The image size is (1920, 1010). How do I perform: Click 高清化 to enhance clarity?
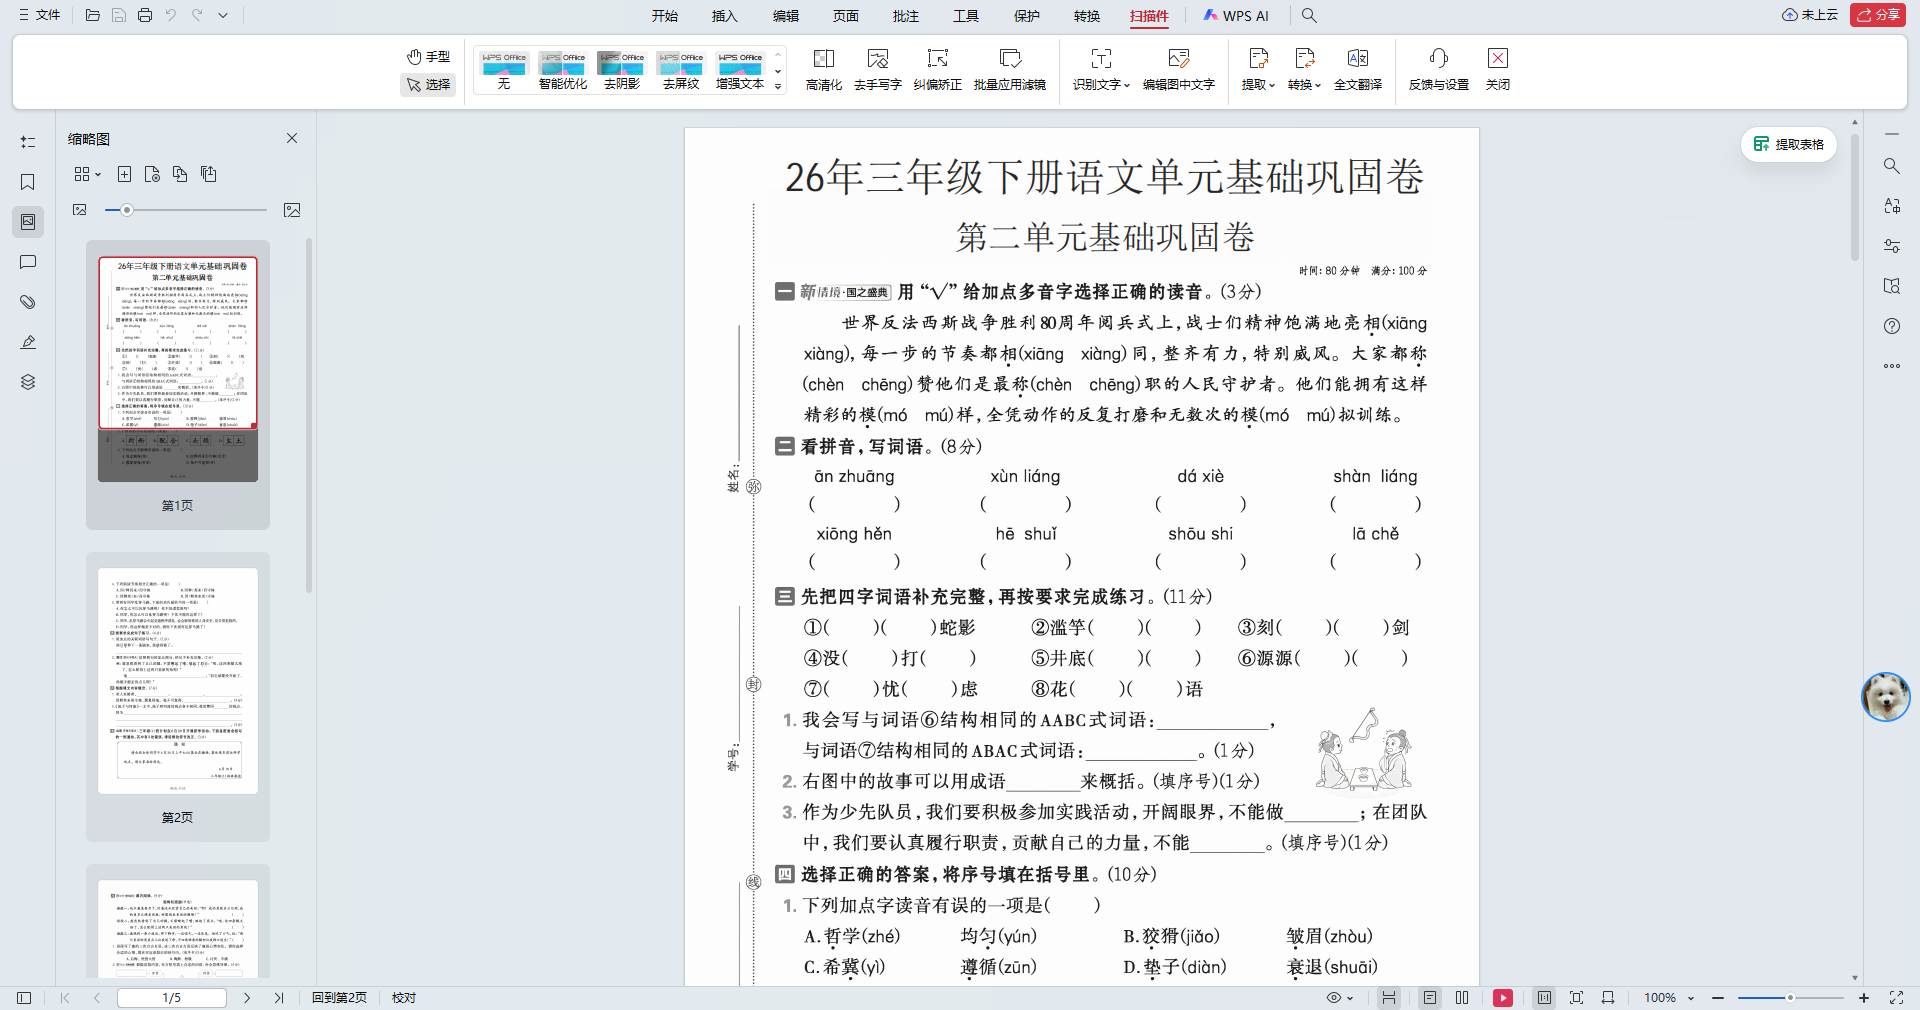coord(823,70)
